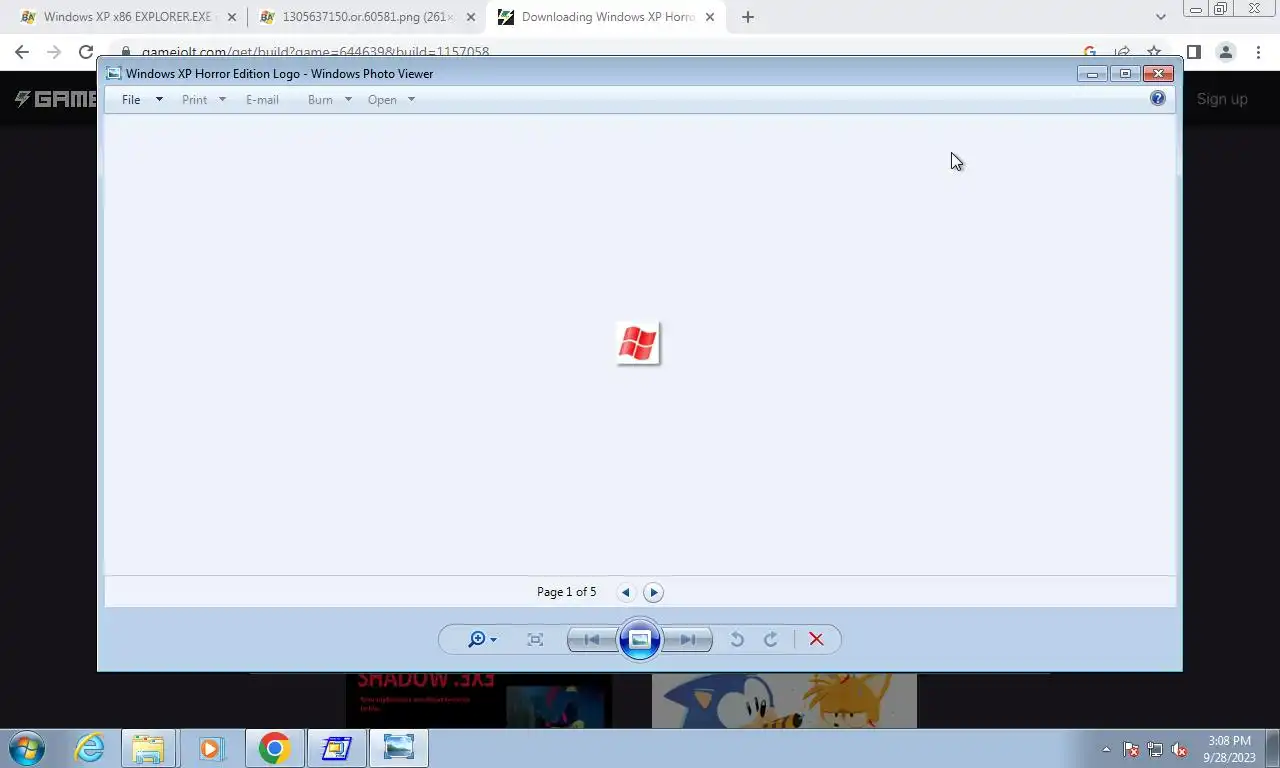Show hidden system tray icons
Screen dimensions: 1280x768
(x=1106, y=749)
